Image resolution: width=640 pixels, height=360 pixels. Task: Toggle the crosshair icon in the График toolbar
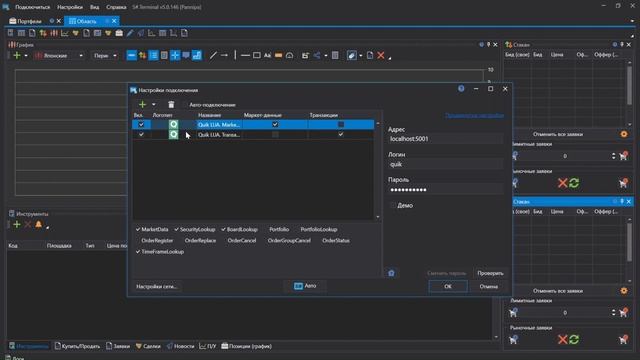(x=175, y=55)
